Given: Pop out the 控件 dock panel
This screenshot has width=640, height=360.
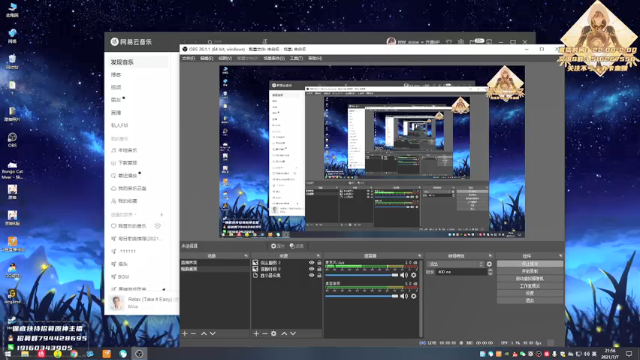Looking at the screenshot, I should tap(560, 256).
